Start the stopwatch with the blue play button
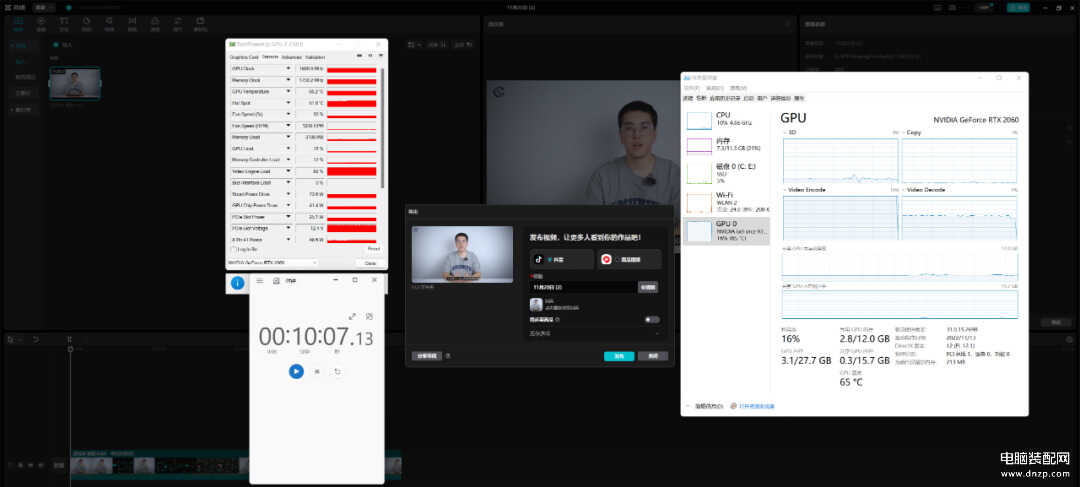 pyautogui.click(x=295, y=371)
